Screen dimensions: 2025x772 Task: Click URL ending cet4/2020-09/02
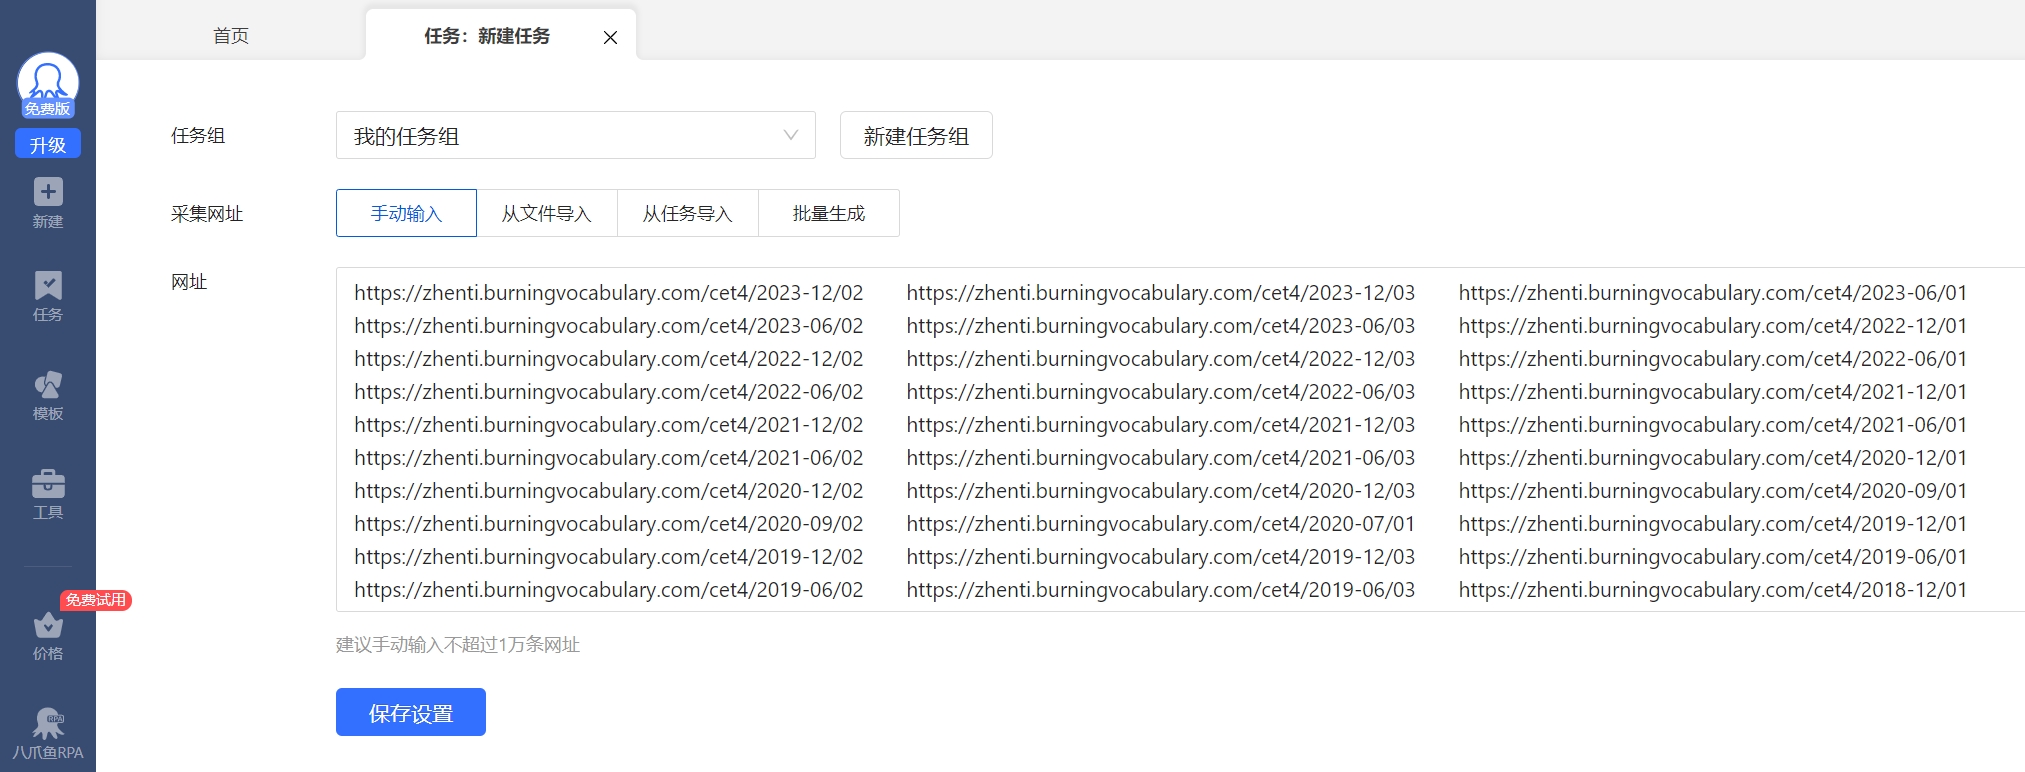point(609,524)
